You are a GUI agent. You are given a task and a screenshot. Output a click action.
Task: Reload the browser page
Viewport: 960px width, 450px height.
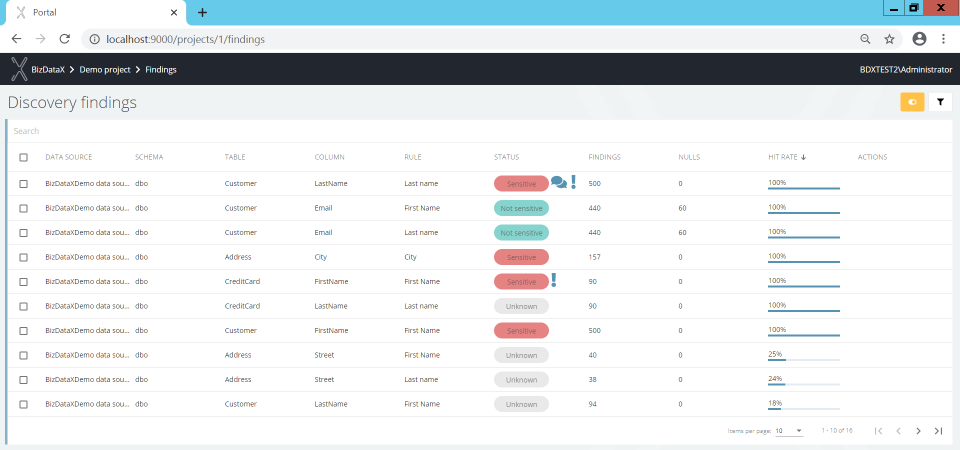(64, 39)
